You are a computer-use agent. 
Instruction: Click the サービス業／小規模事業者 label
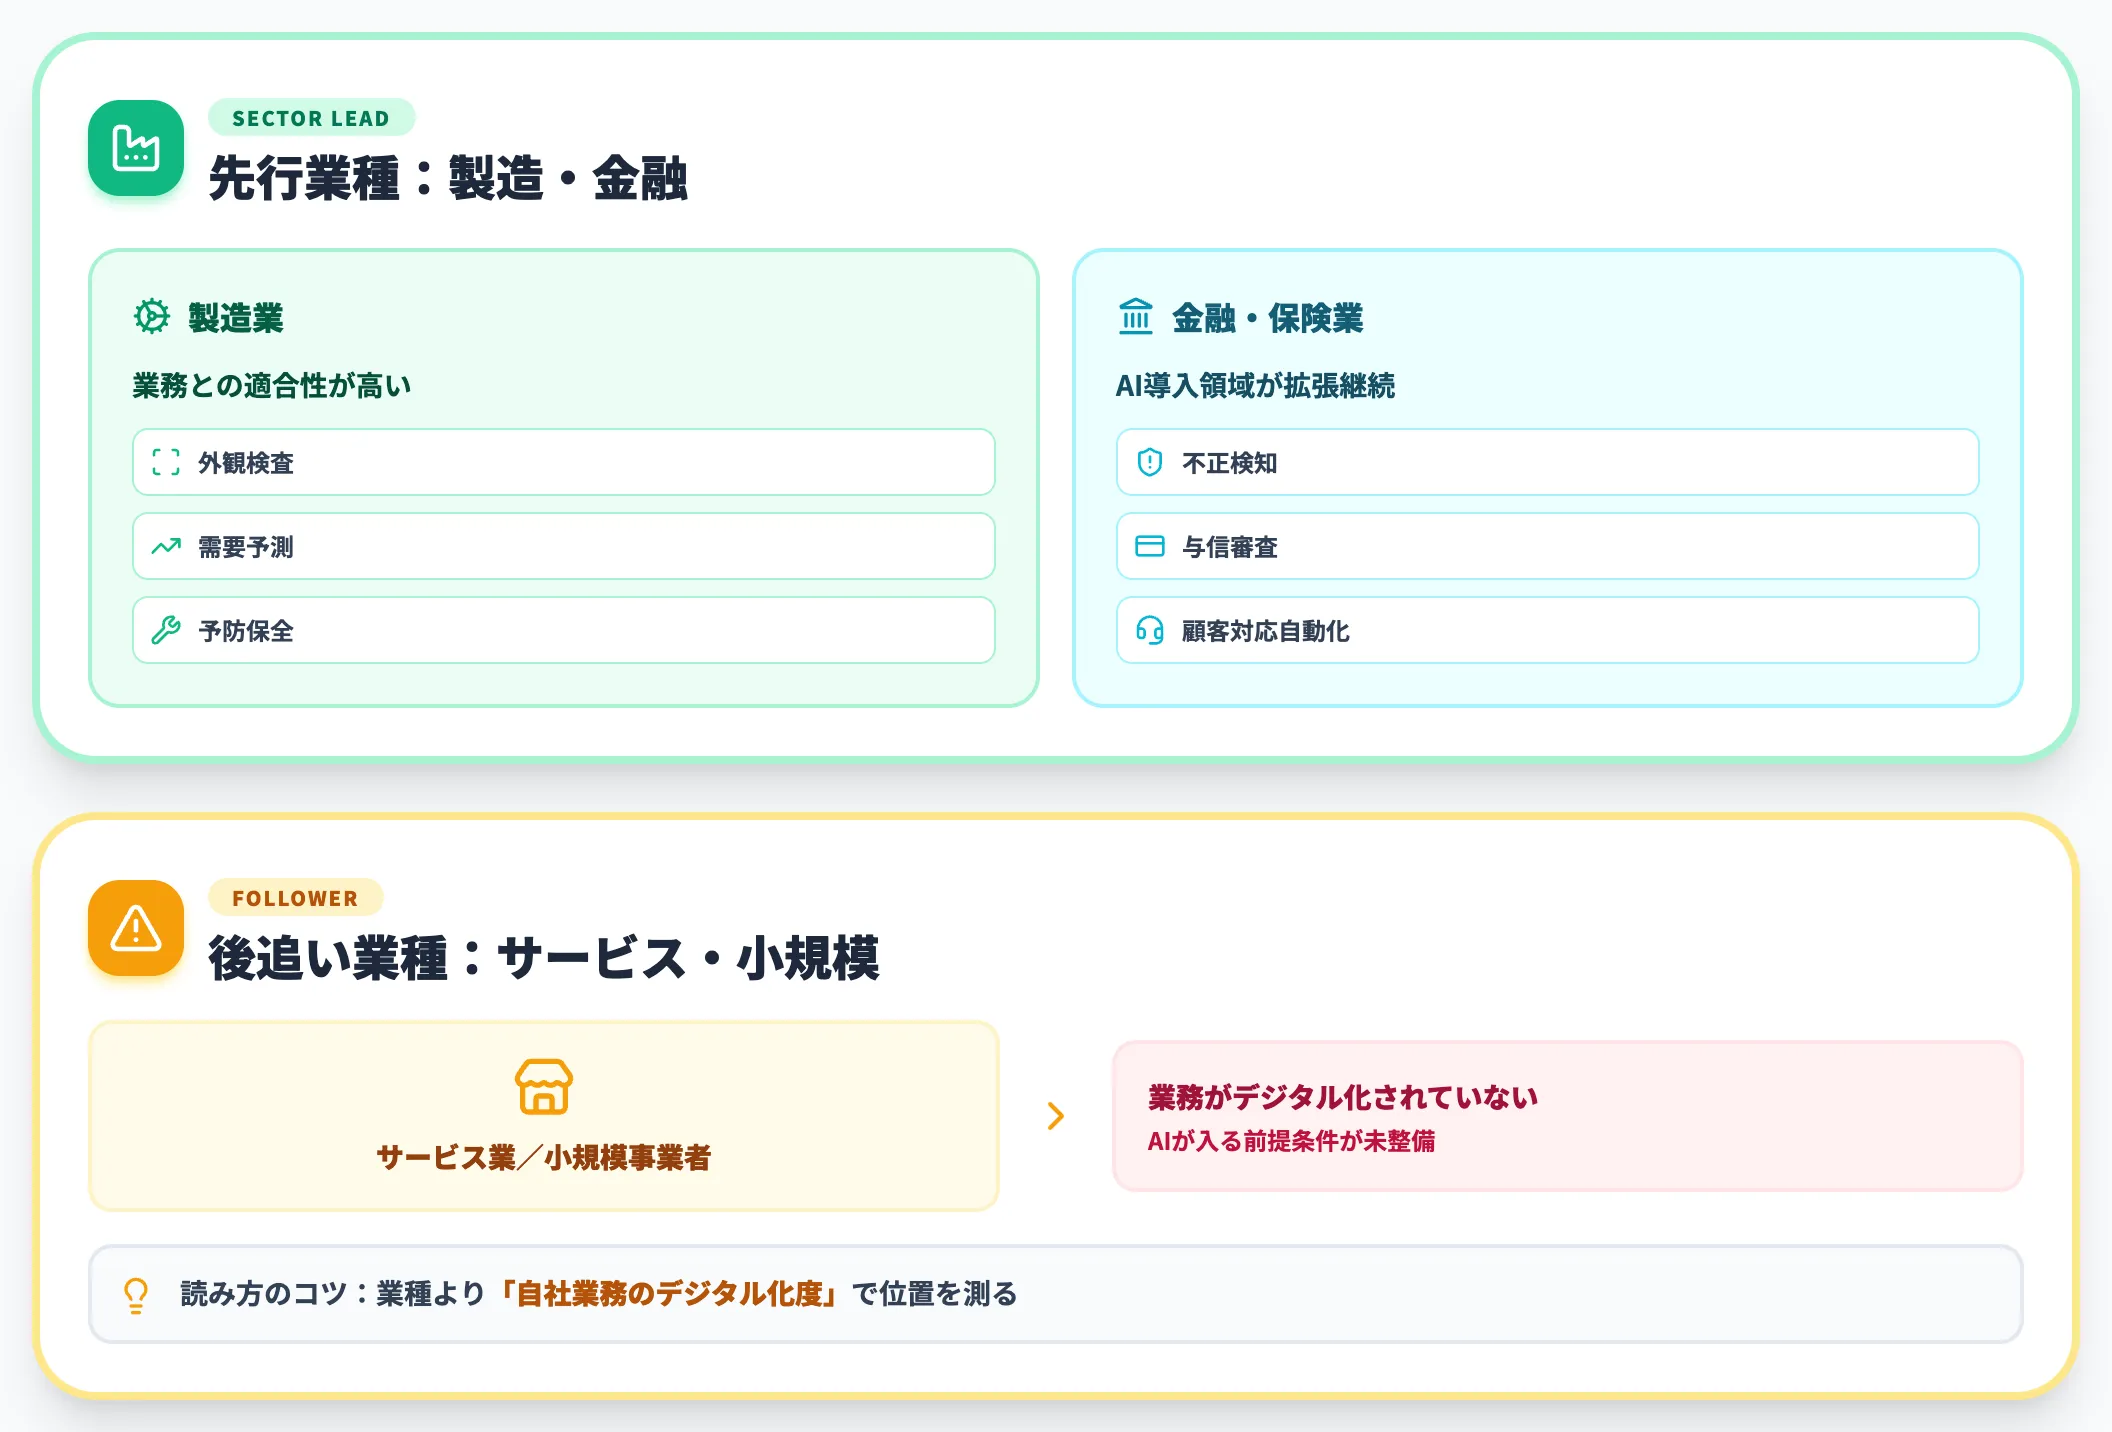pyautogui.click(x=544, y=1158)
